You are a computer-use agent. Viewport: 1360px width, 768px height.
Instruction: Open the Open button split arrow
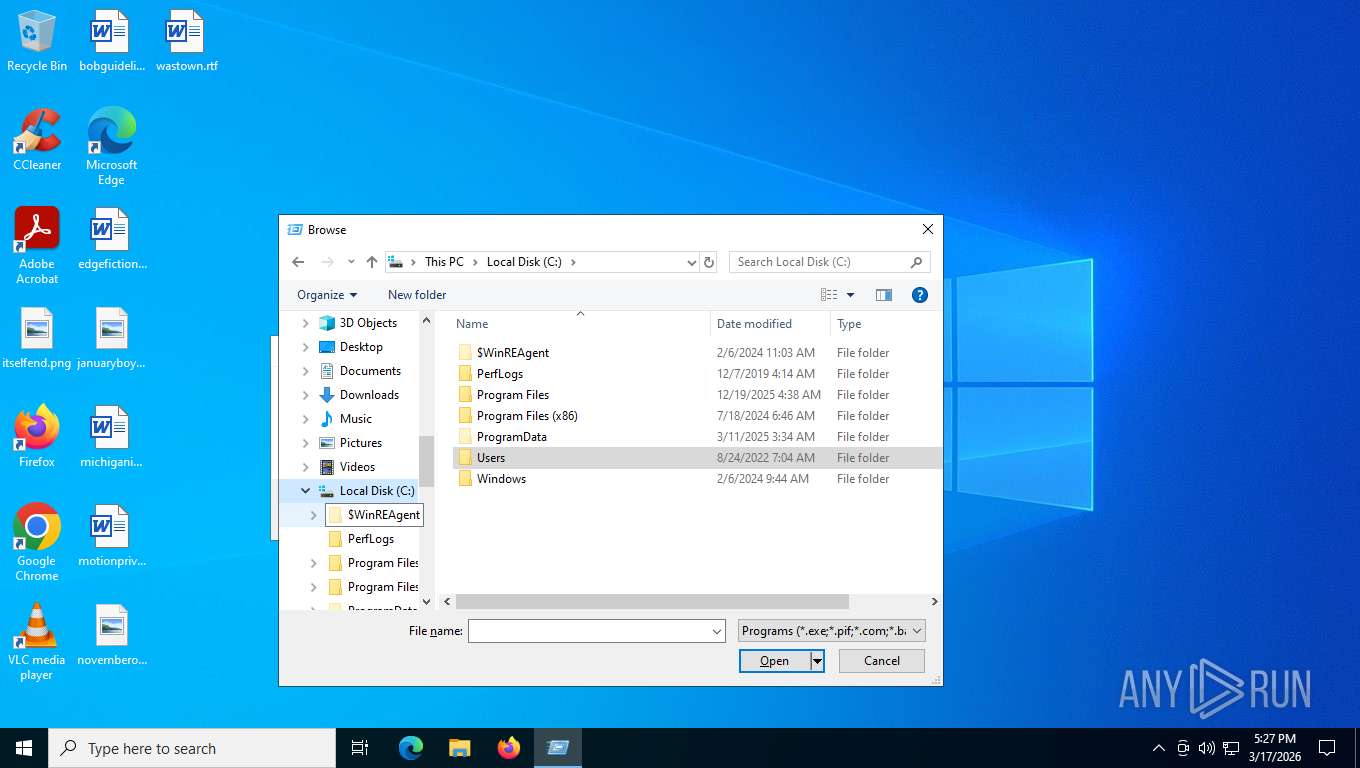[x=817, y=661]
